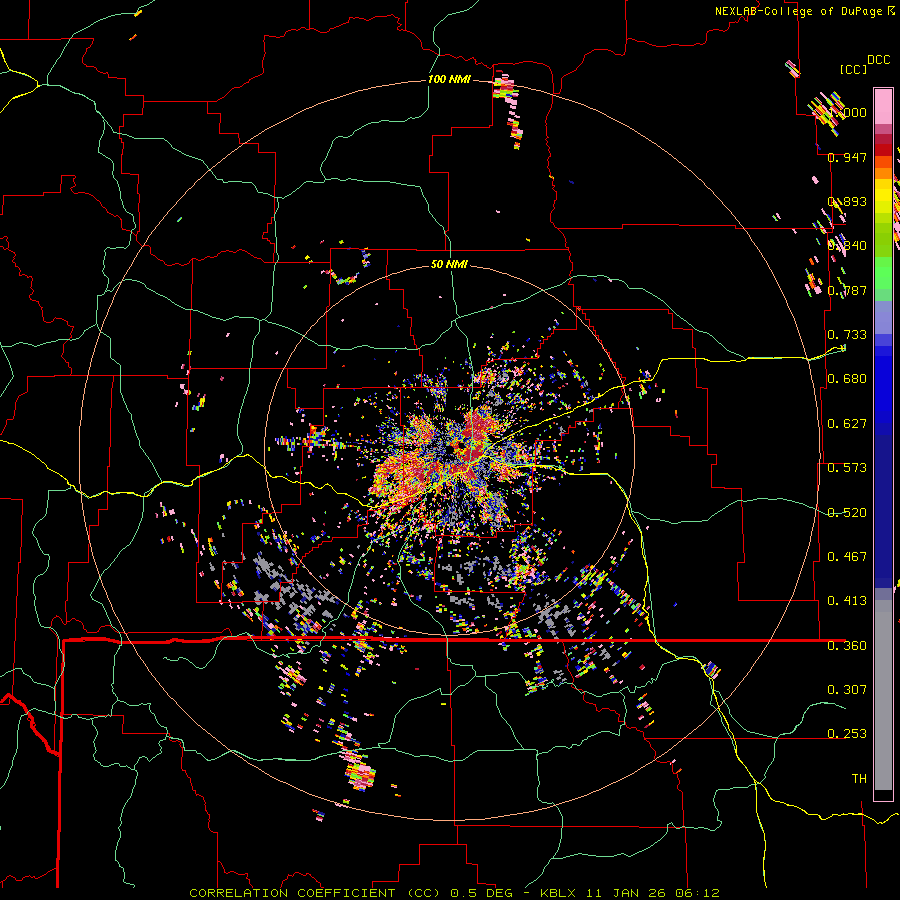
Task: Pick the orange swatch on color bar
Action: tap(883, 173)
